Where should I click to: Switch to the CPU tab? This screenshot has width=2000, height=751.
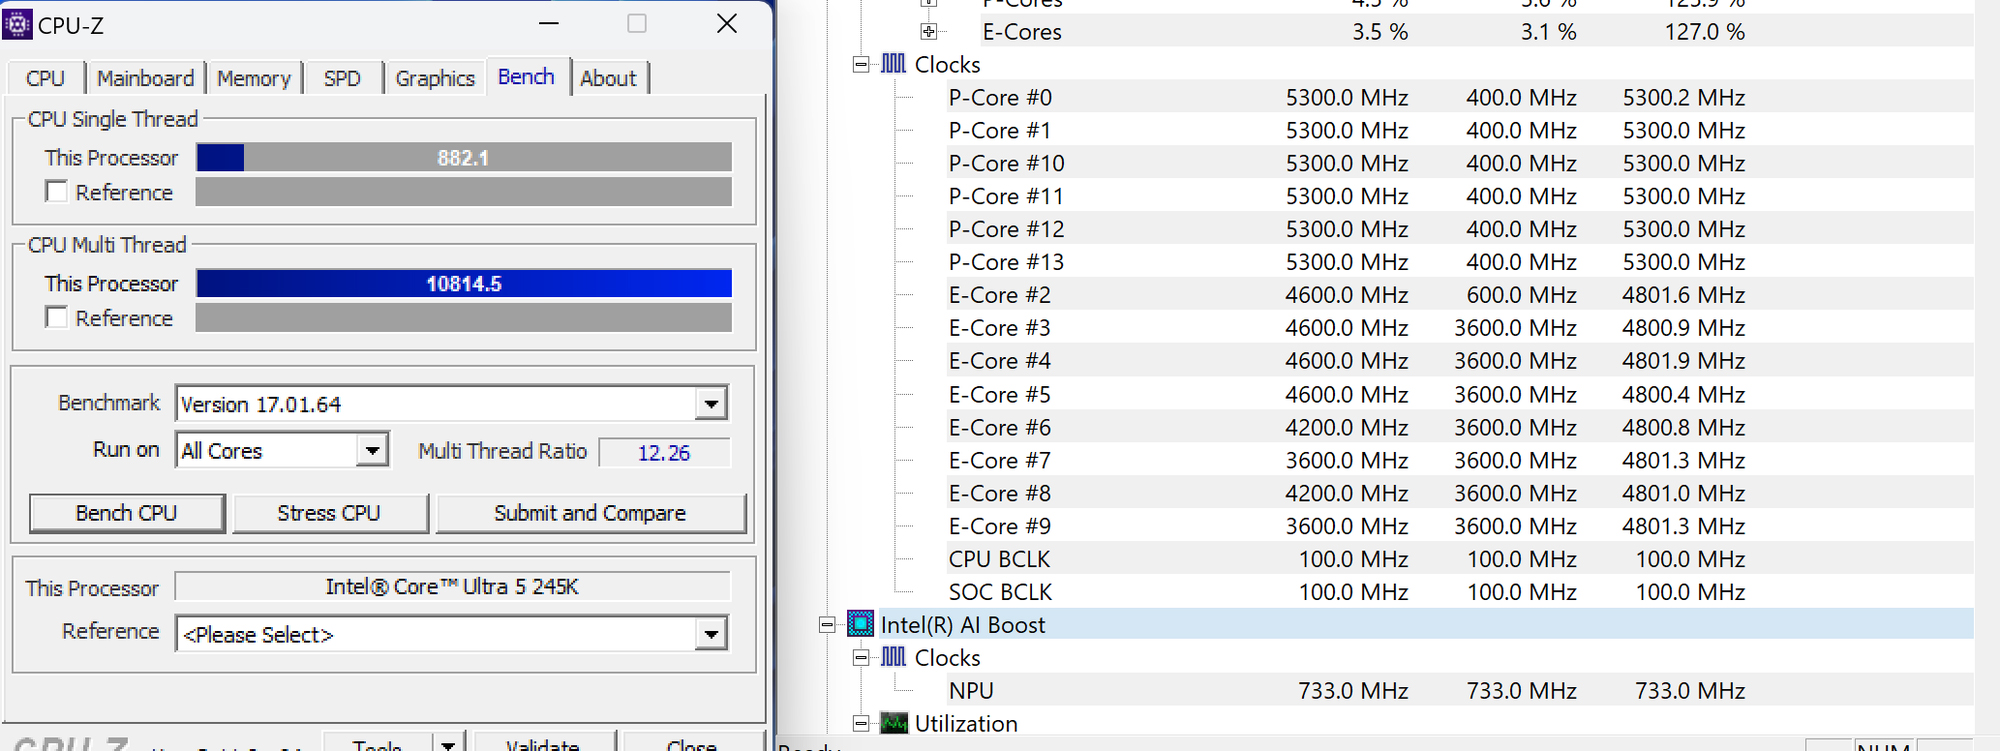(45, 78)
